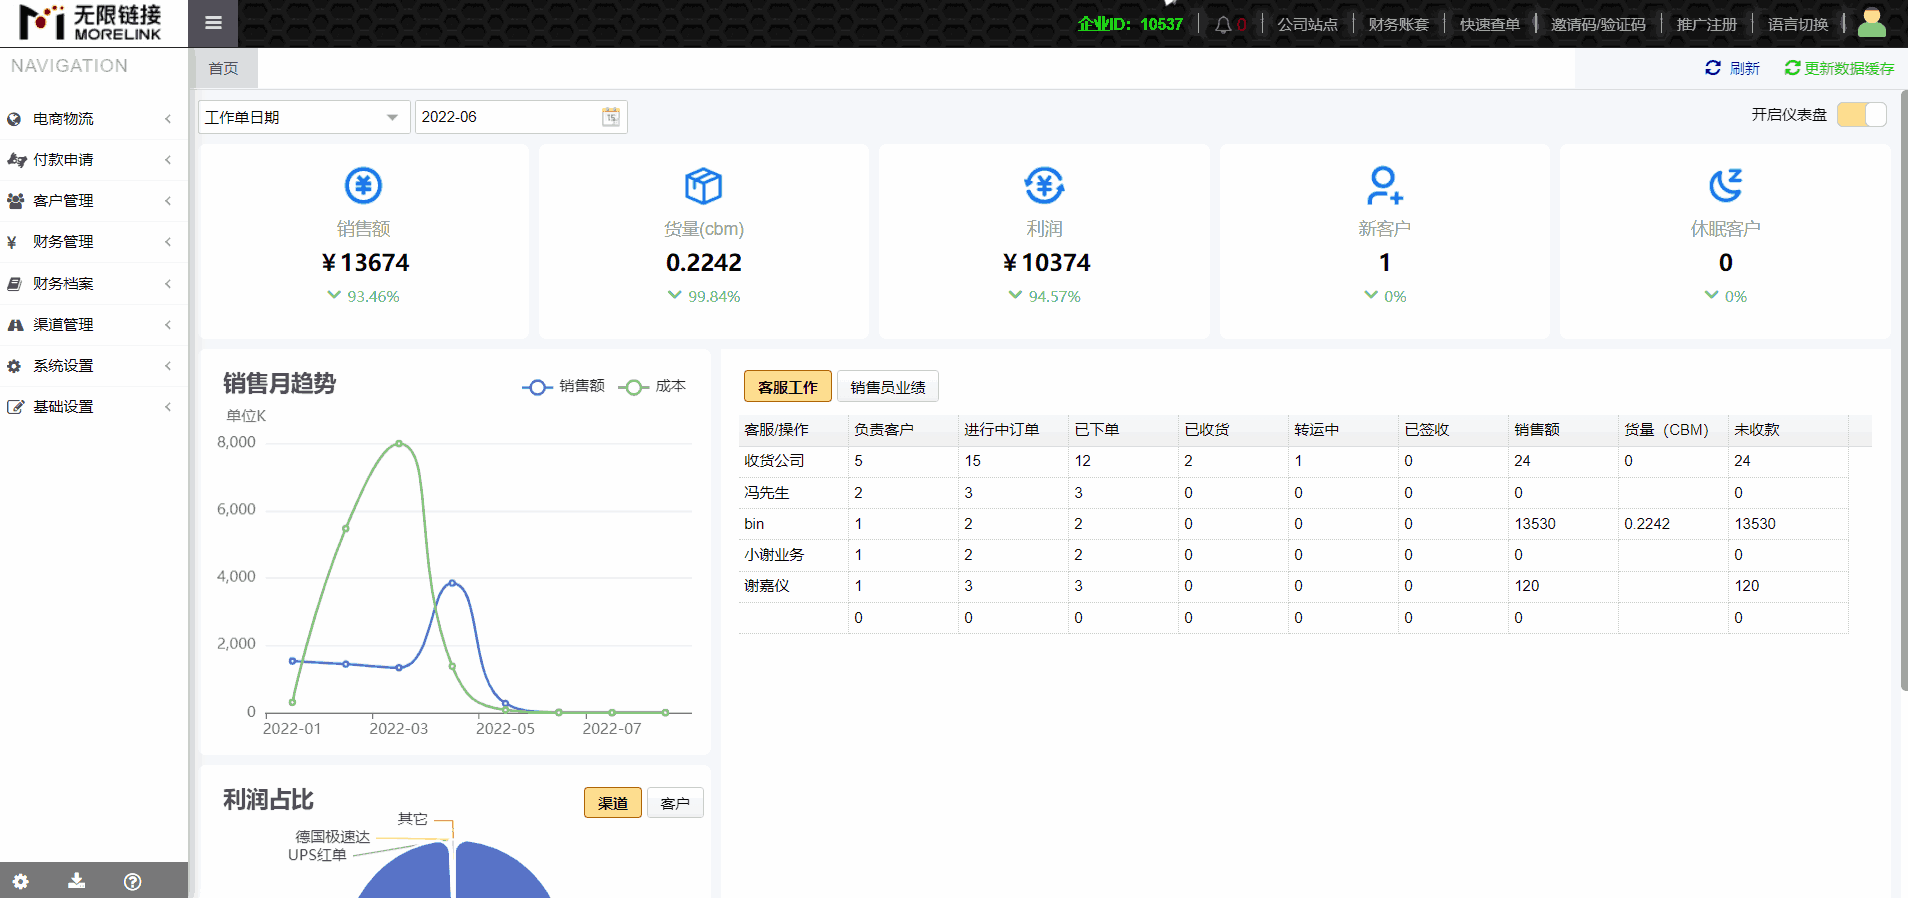Open the help question mark icon
This screenshot has height=898, width=1908.
point(132,881)
